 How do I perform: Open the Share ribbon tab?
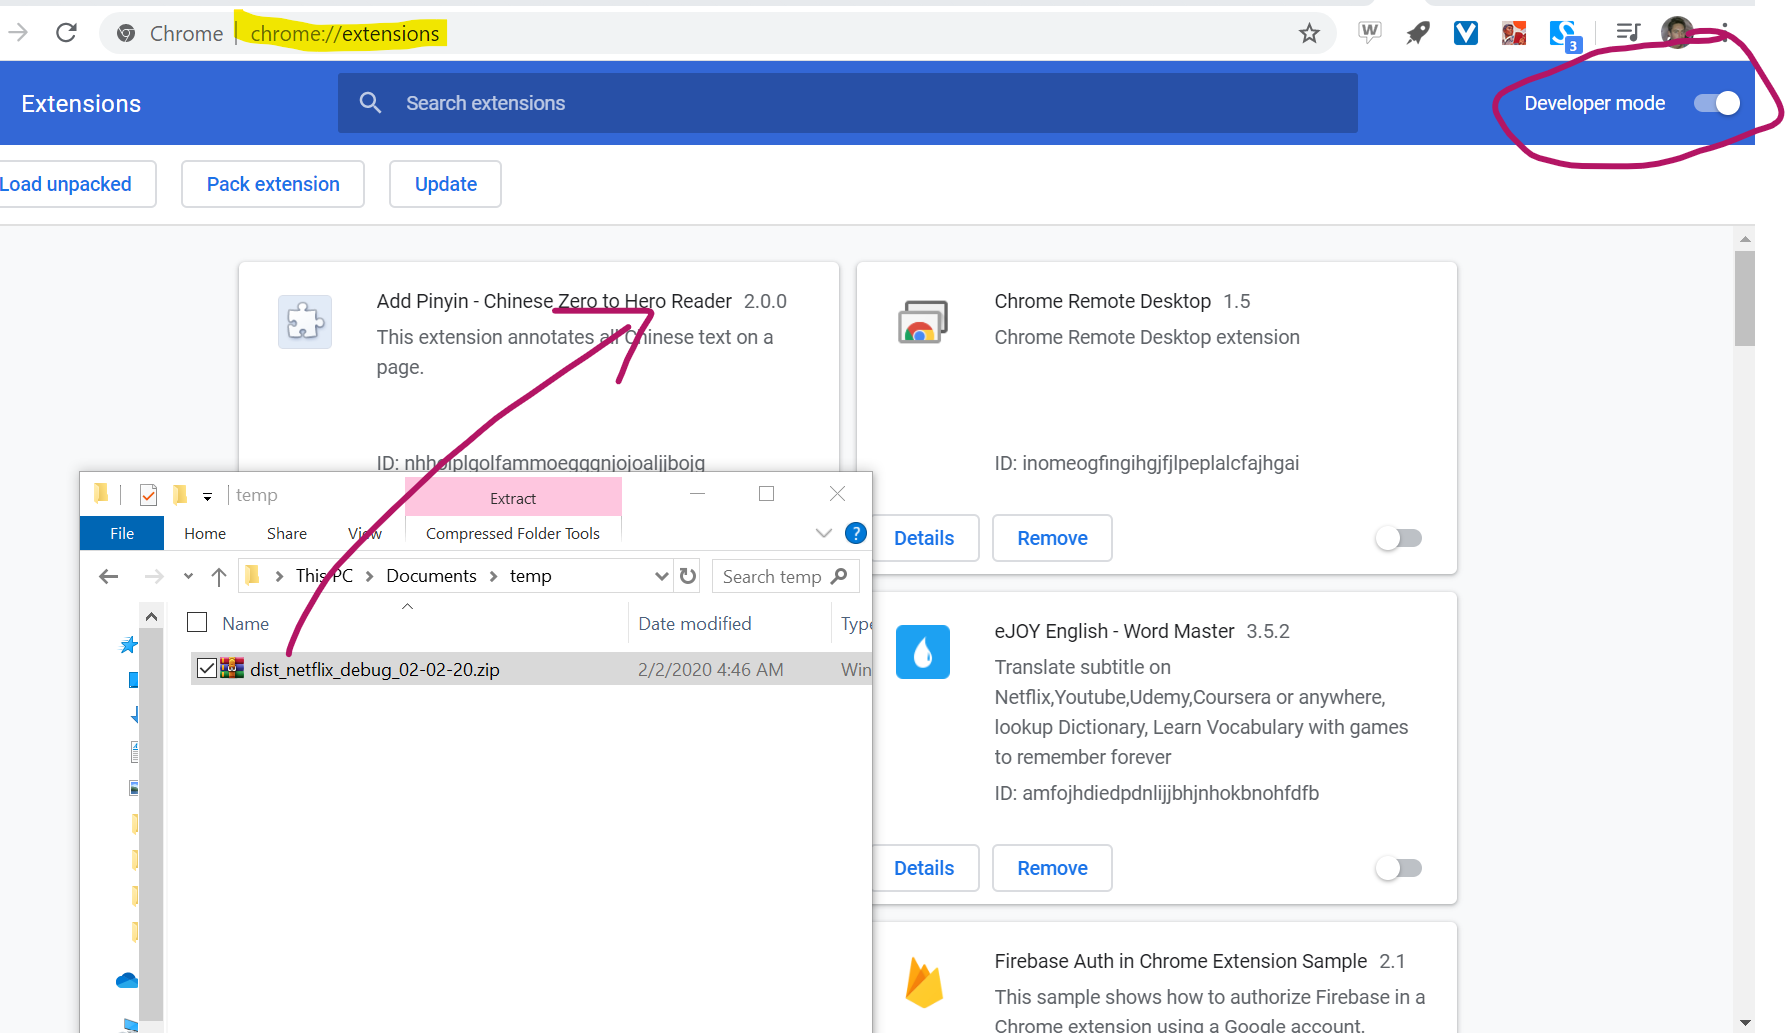(x=286, y=533)
